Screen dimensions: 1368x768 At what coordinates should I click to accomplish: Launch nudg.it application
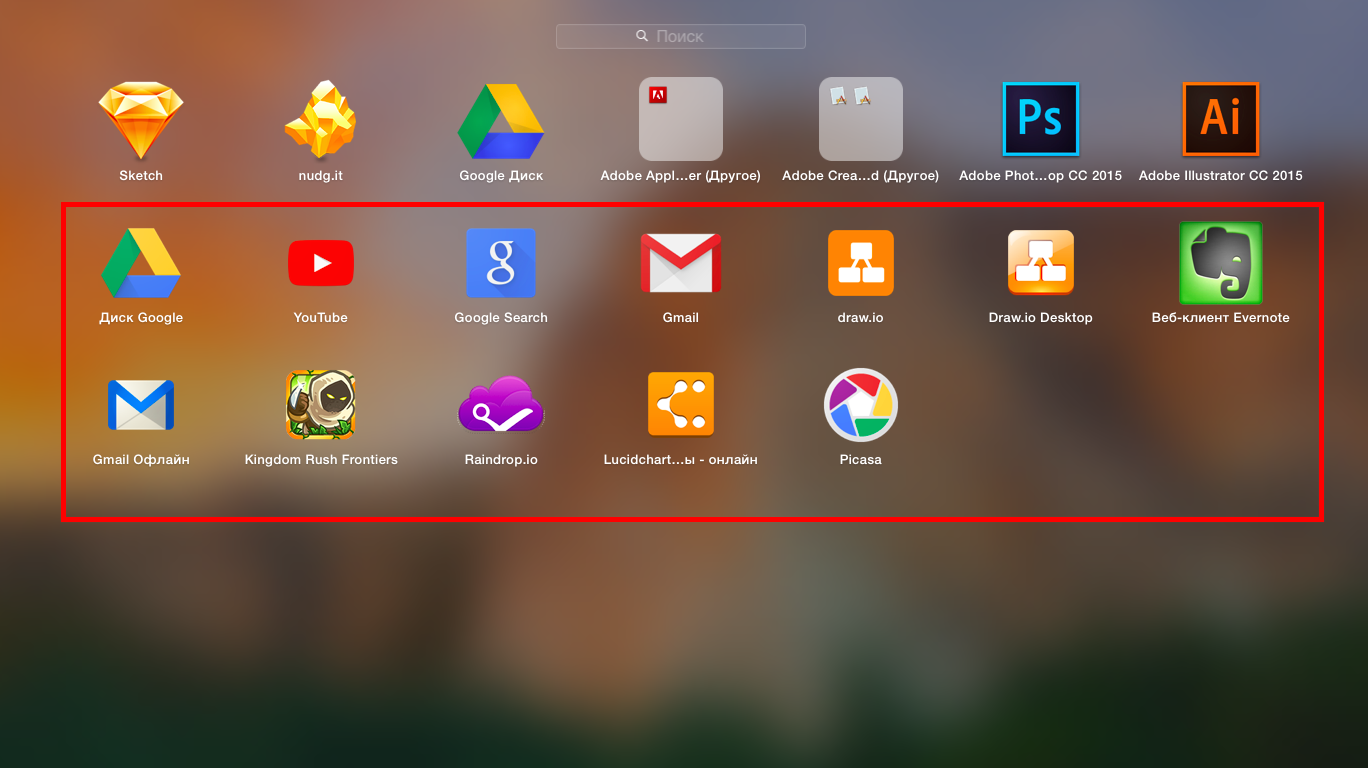321,120
